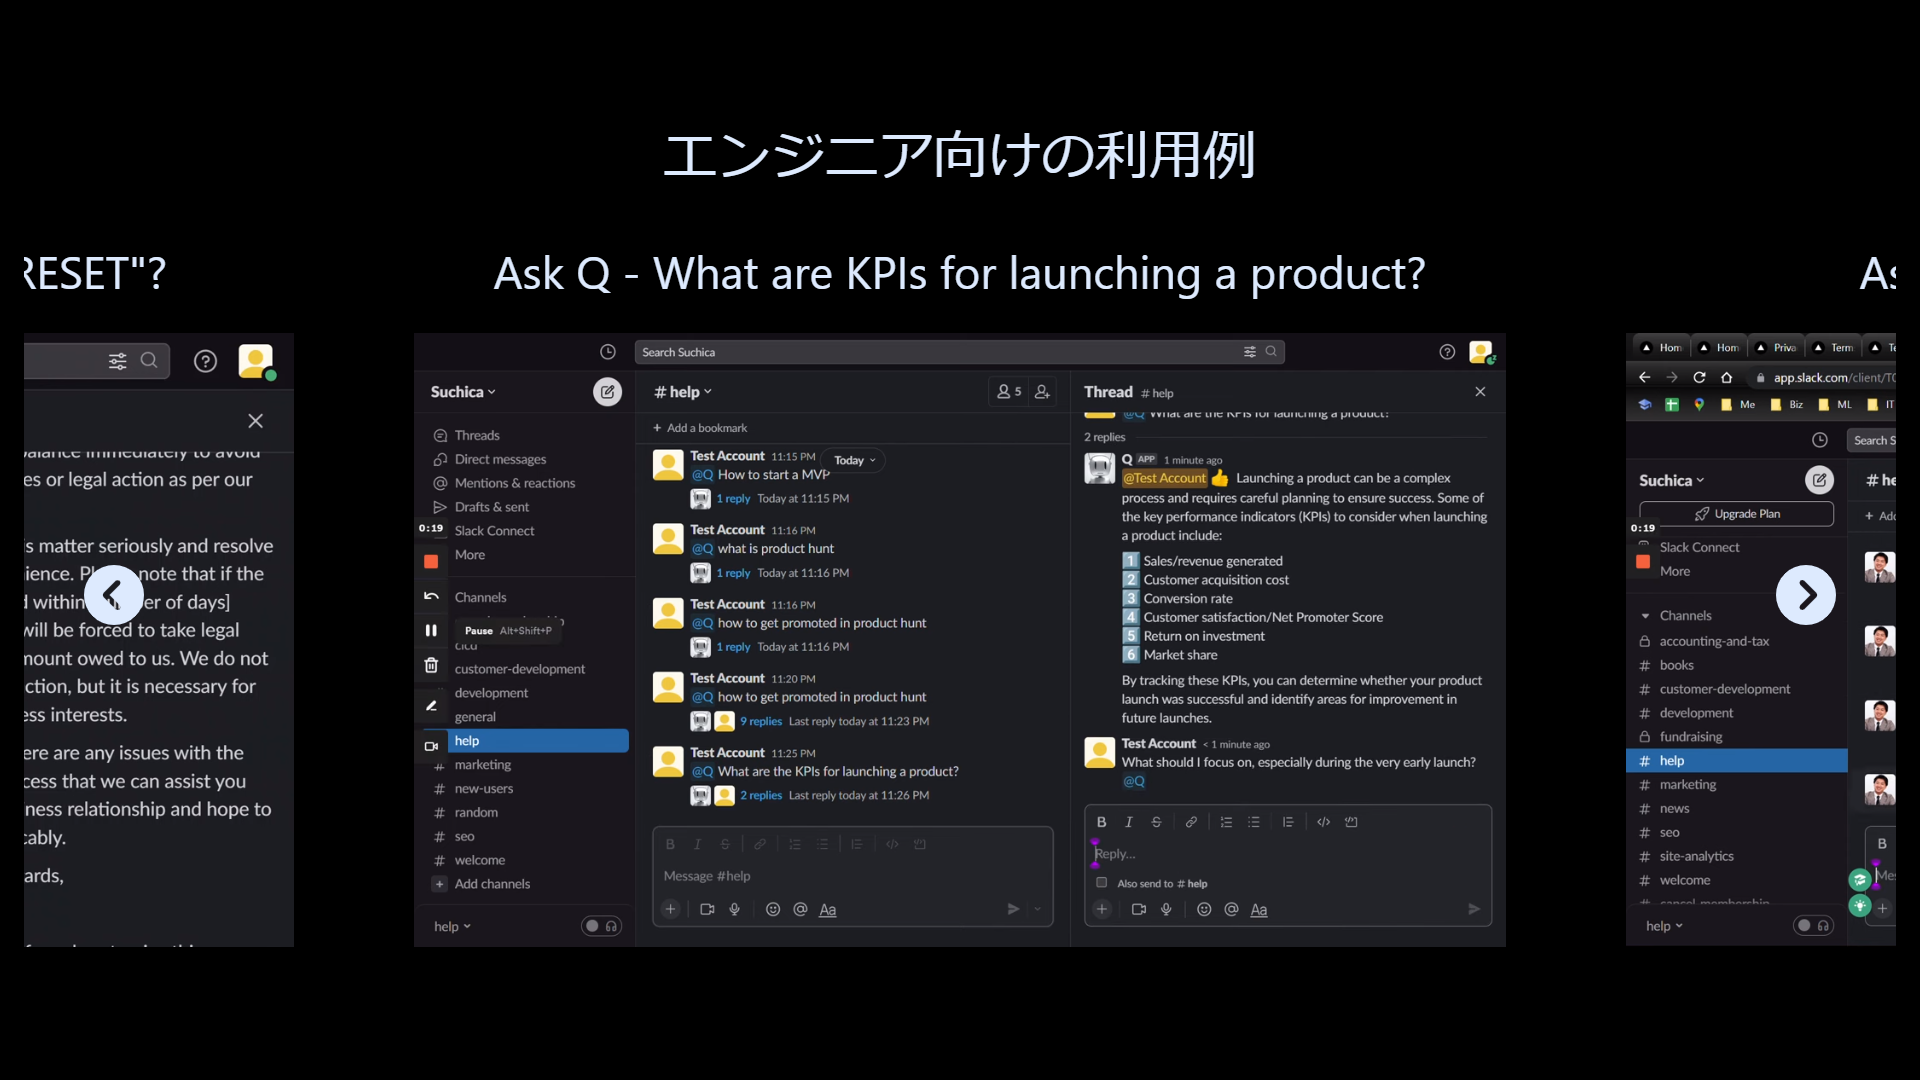The width and height of the screenshot is (1920, 1080).
Task: Click Add a bookmark
Action: click(700, 428)
